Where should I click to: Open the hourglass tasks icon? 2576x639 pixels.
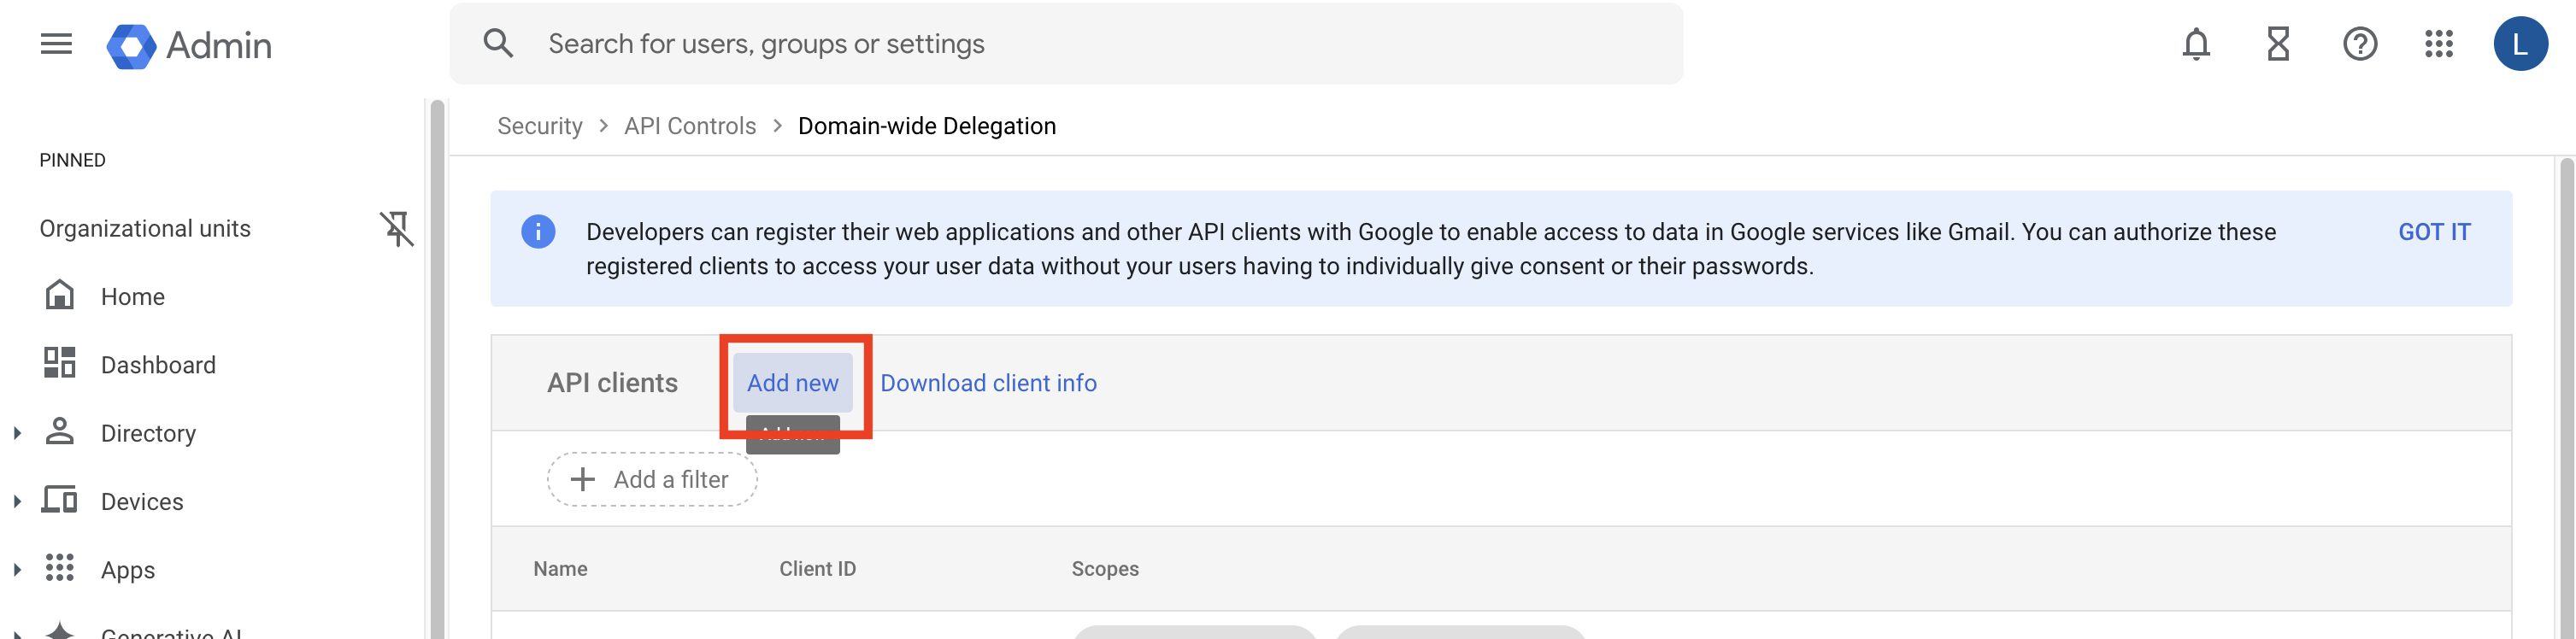point(2277,44)
